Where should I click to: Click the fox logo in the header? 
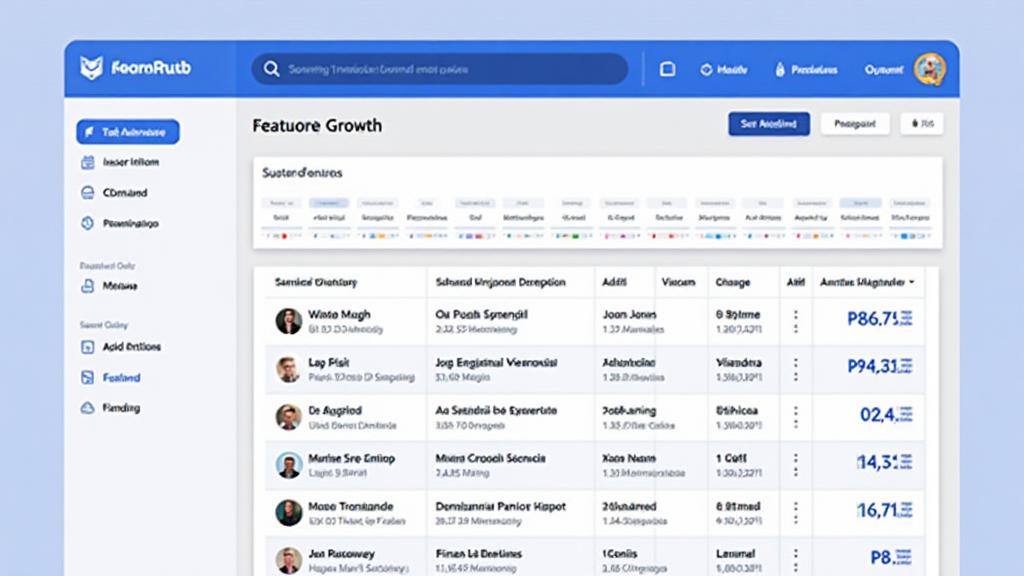tap(92, 69)
